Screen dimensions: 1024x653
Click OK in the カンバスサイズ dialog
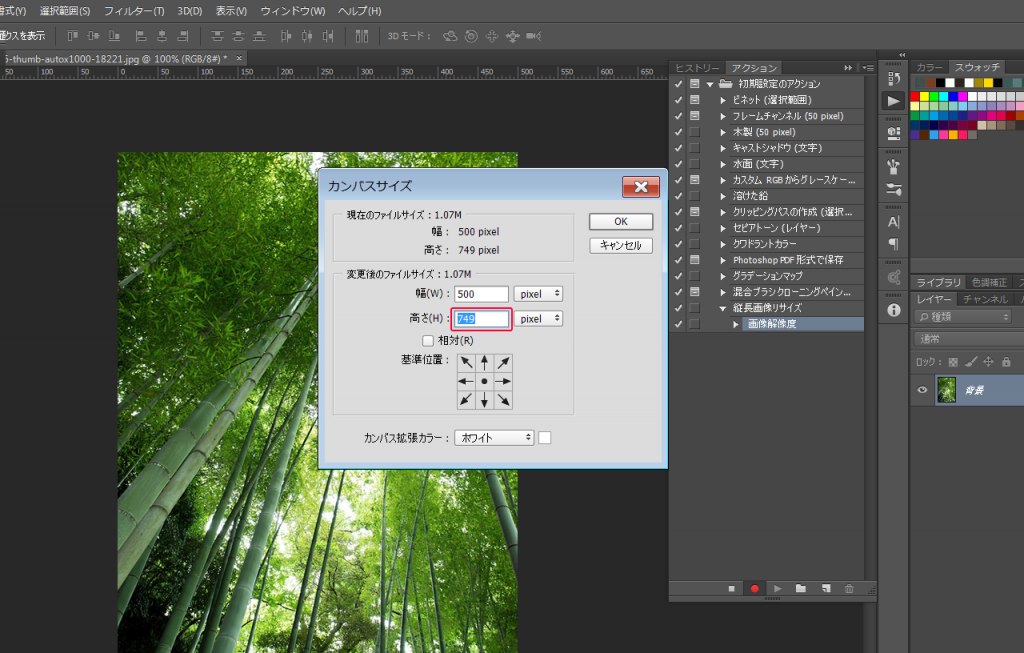click(620, 221)
